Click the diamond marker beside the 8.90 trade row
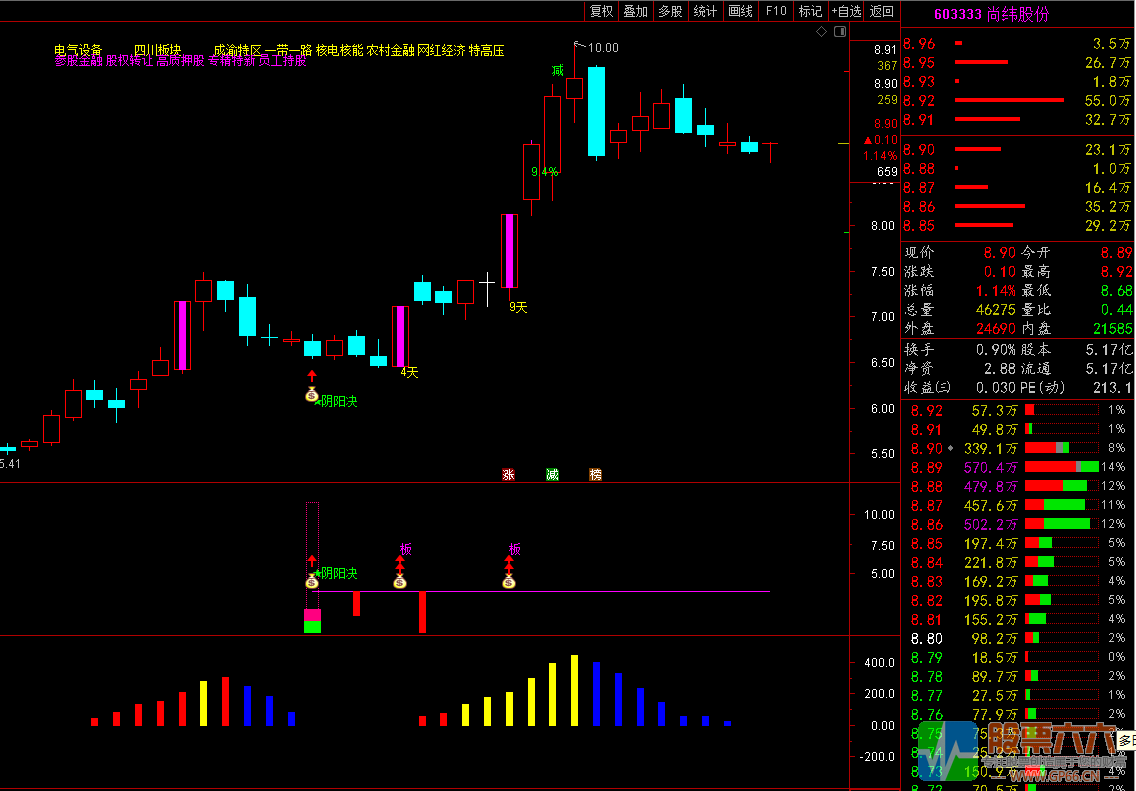Viewport: 1136px width, 791px height. [950, 448]
